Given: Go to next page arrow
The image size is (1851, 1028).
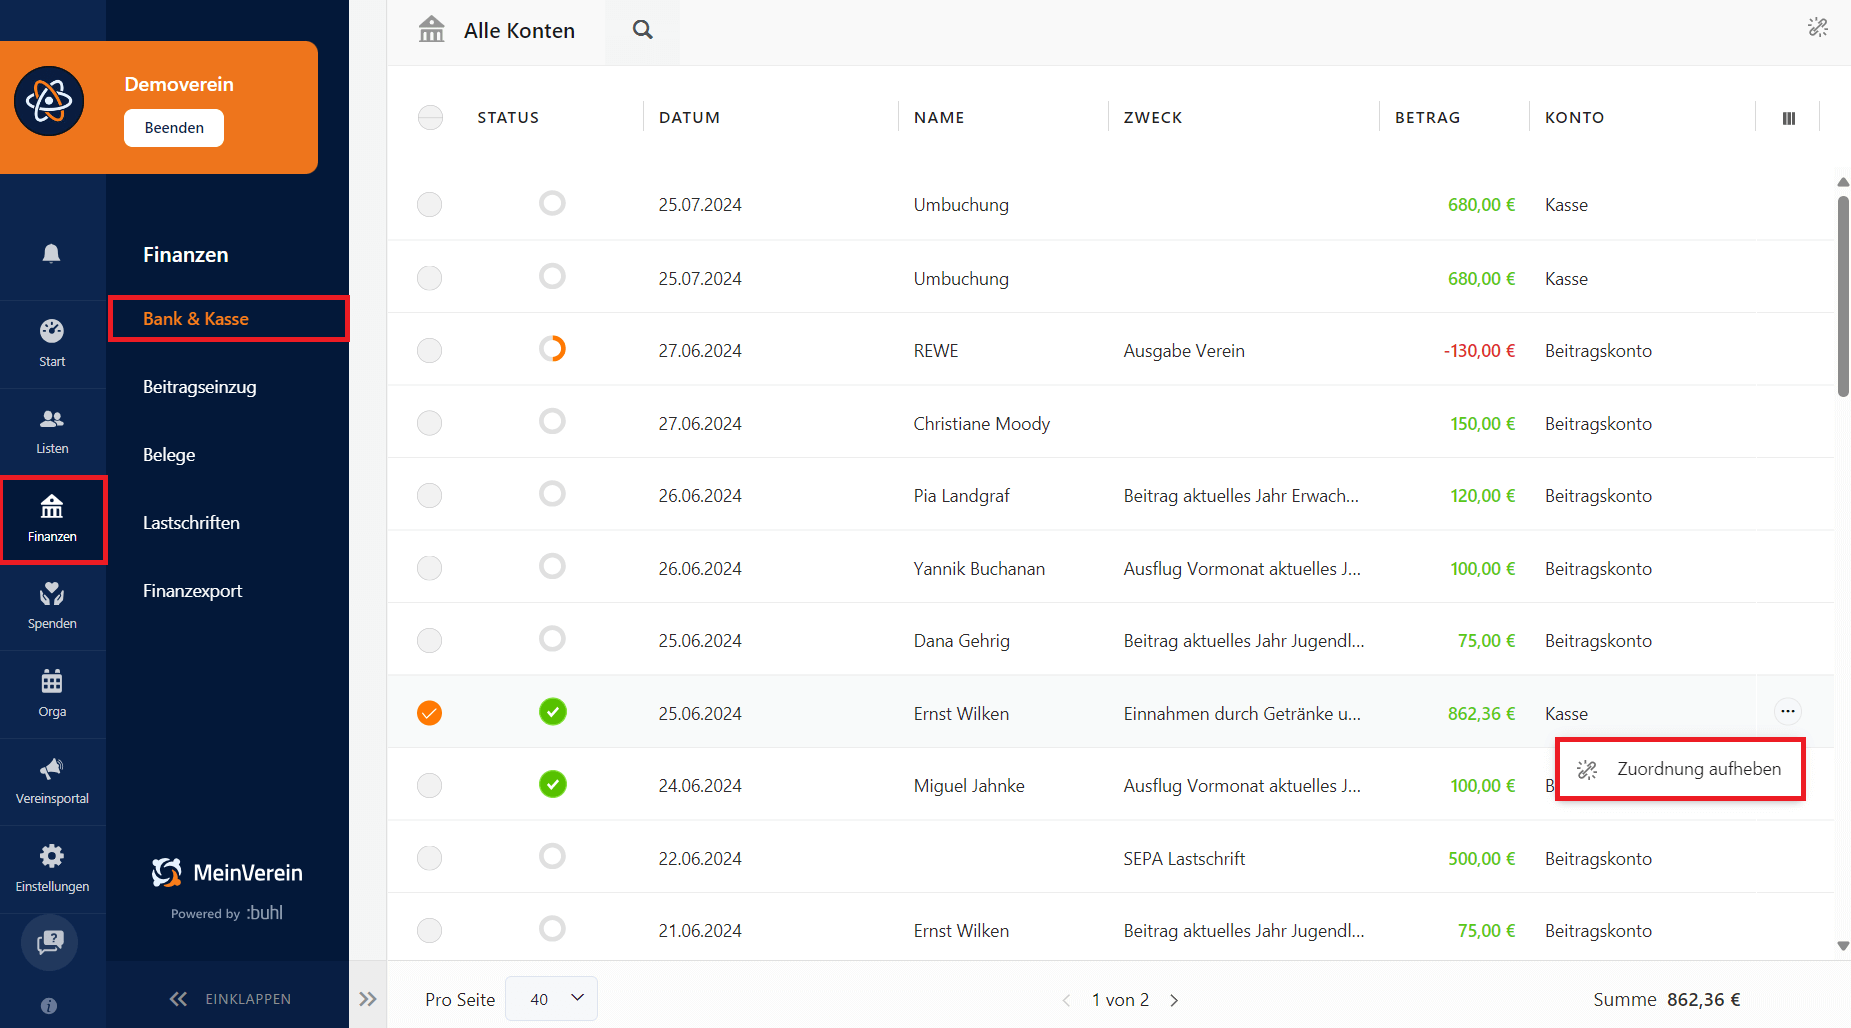Looking at the screenshot, I should click(1174, 1000).
